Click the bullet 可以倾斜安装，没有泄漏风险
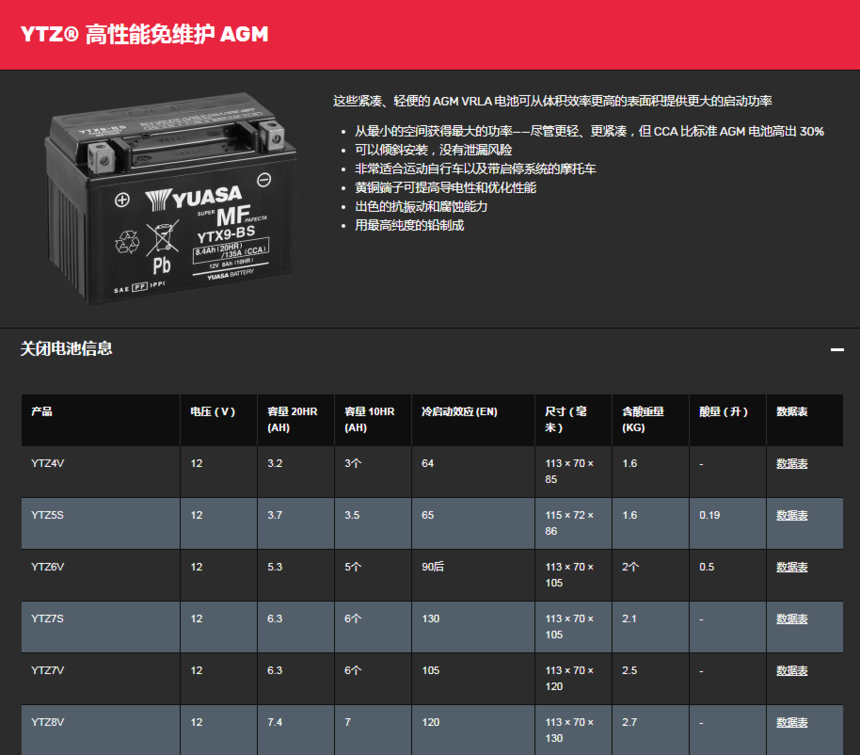This screenshot has width=860, height=755. point(433,150)
